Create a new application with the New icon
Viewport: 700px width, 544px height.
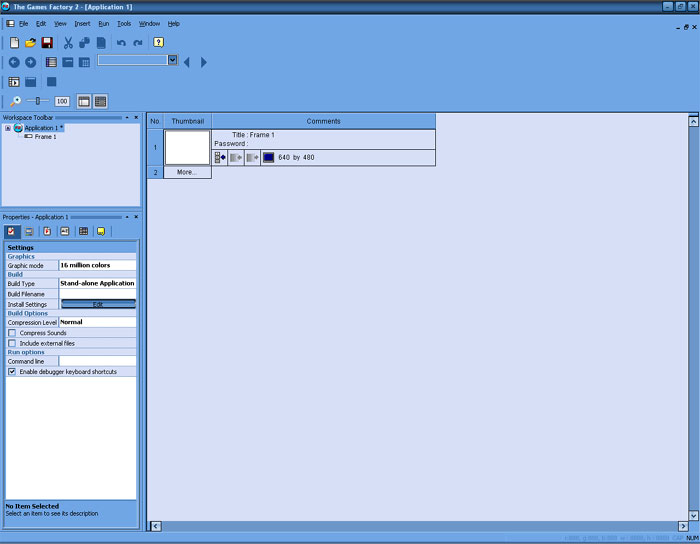click(x=14, y=42)
